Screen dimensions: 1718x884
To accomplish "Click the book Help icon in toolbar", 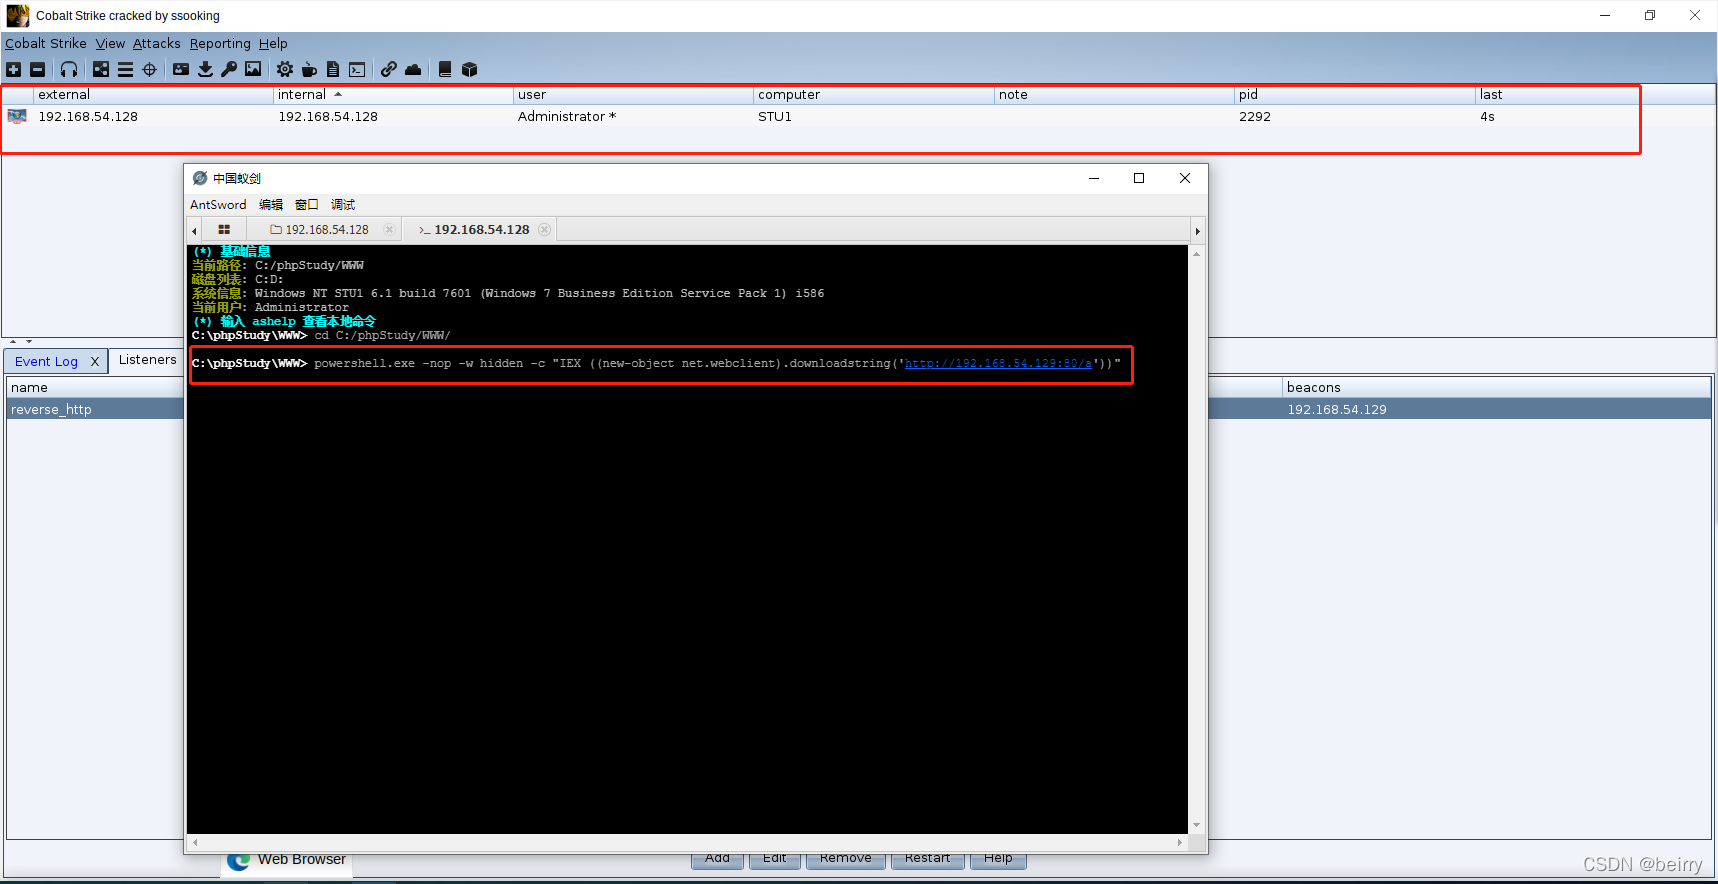I will (x=445, y=69).
